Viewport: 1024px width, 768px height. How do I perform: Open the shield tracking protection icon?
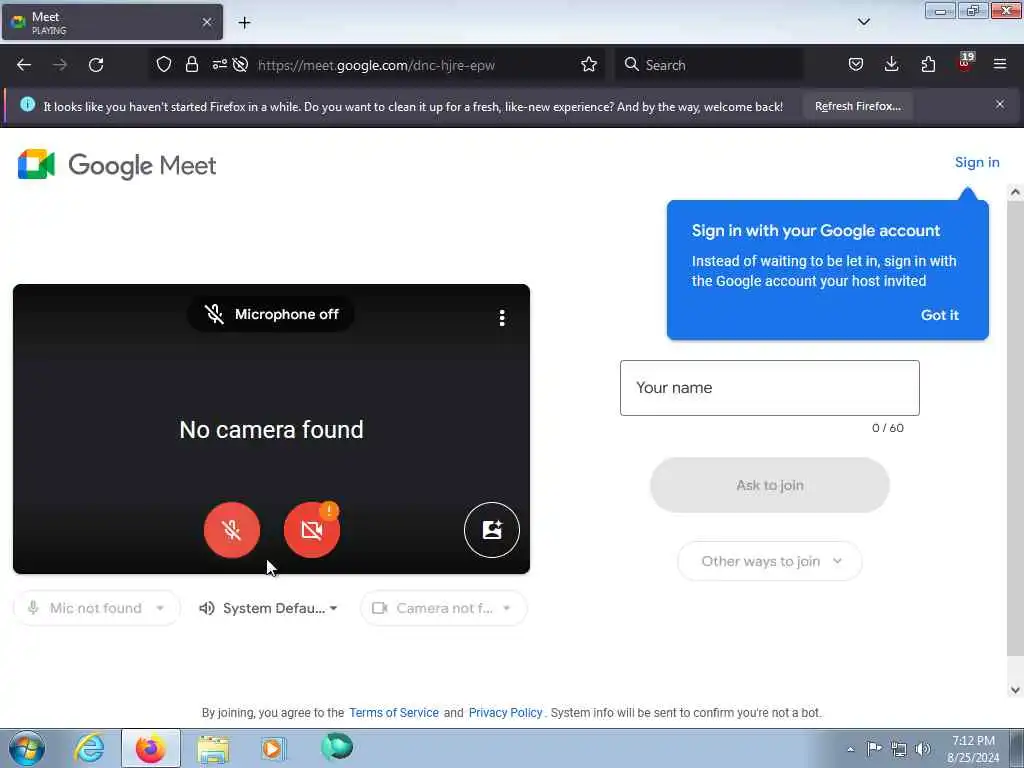pos(164,64)
